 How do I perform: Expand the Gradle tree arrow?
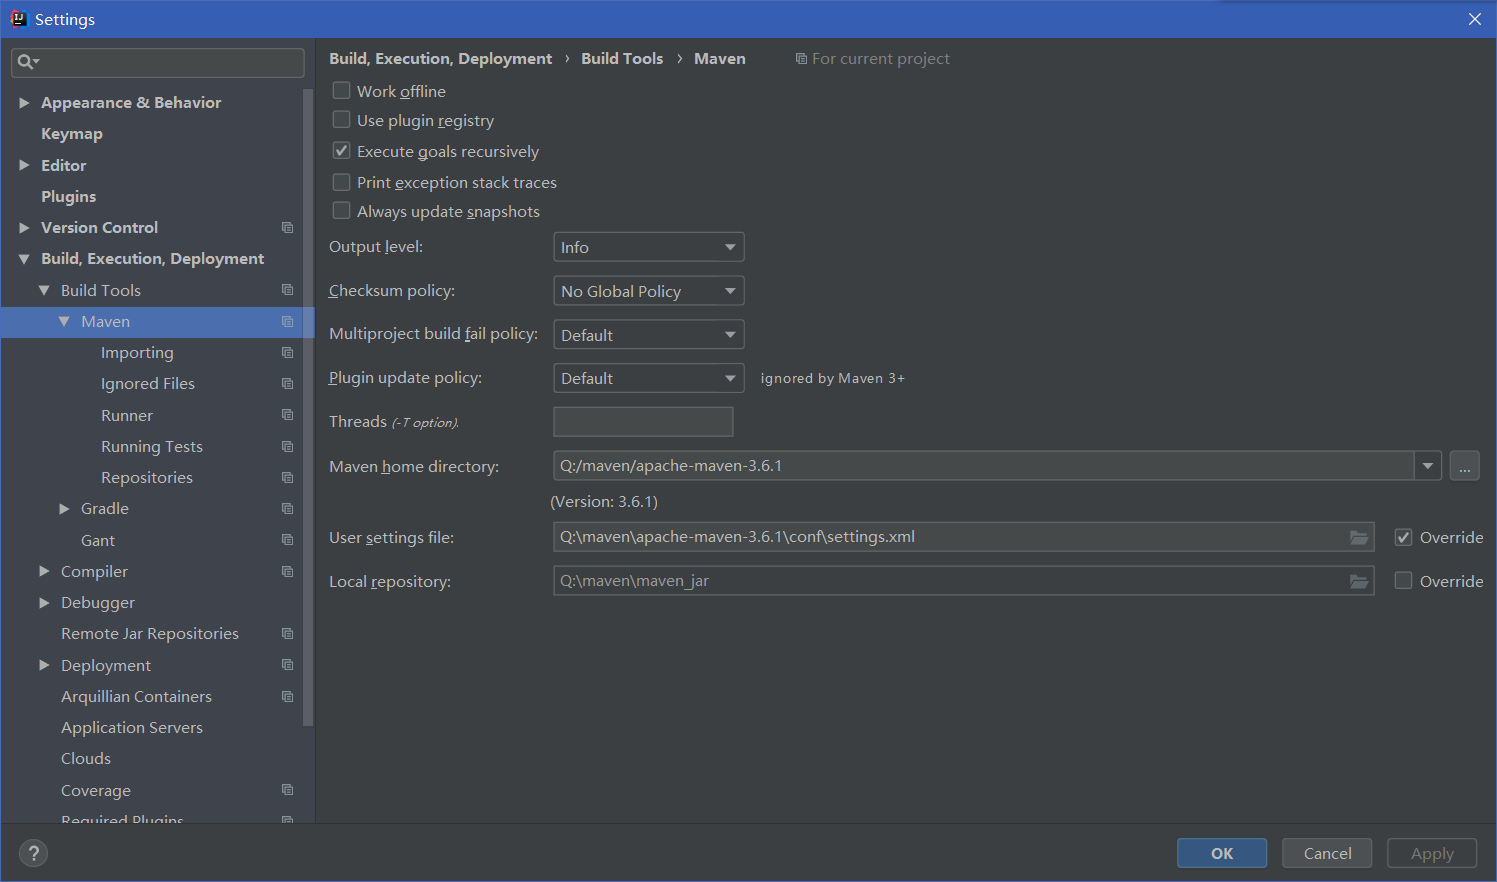[x=64, y=509]
